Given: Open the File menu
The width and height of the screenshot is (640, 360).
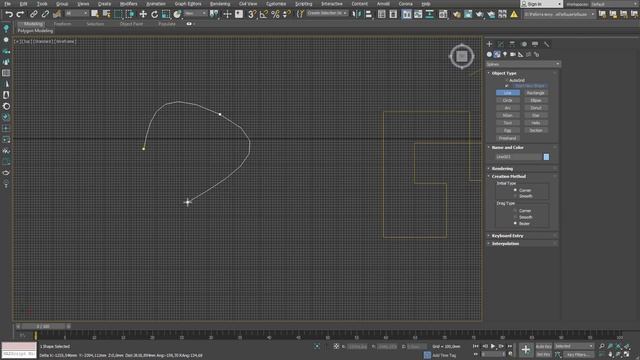Looking at the screenshot, I should tap(7, 4).
